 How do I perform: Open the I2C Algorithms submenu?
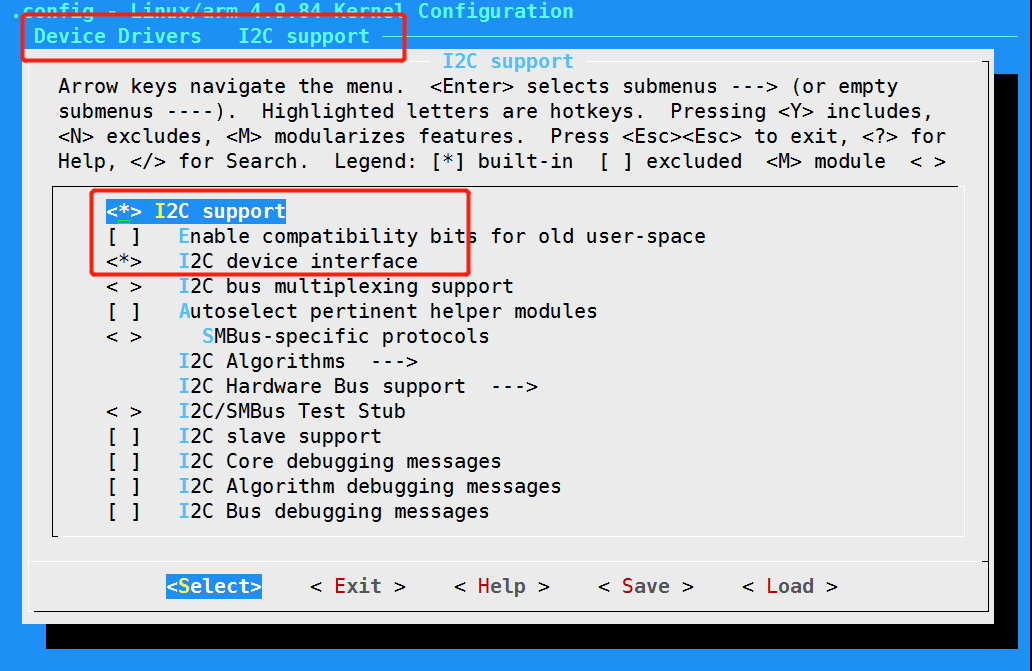click(262, 361)
